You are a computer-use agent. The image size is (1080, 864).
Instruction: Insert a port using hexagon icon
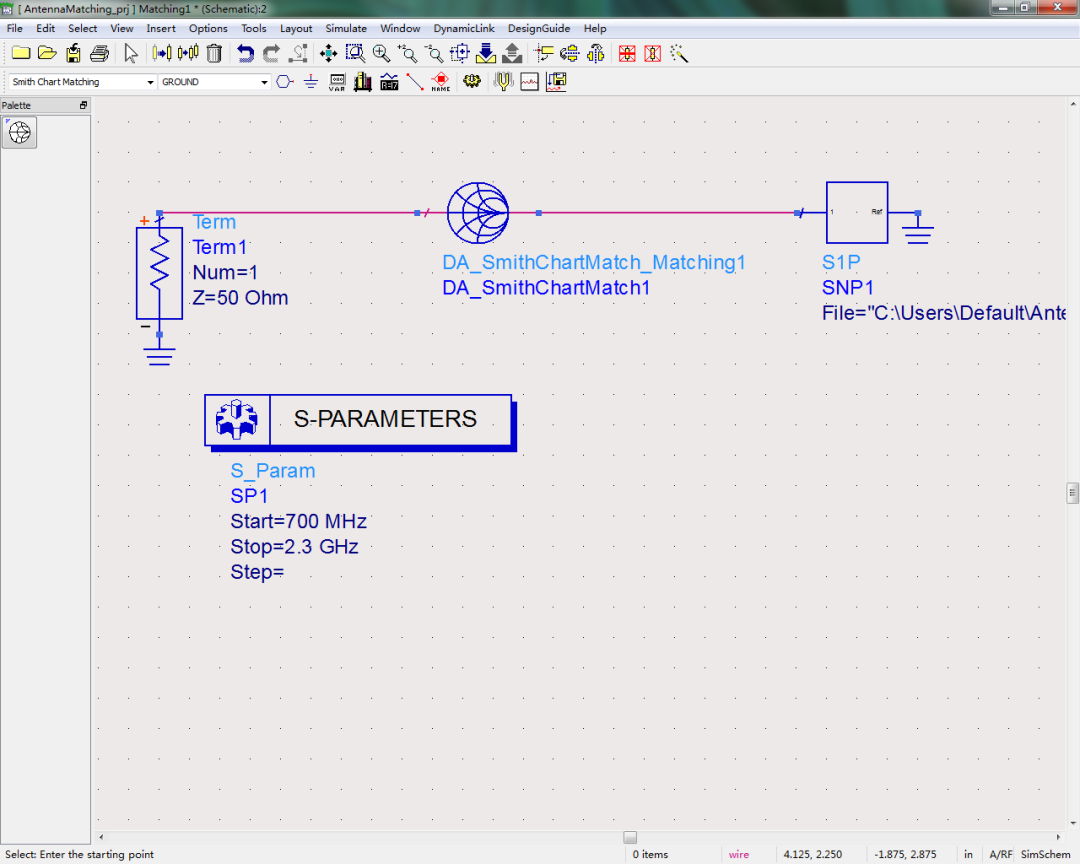[284, 82]
